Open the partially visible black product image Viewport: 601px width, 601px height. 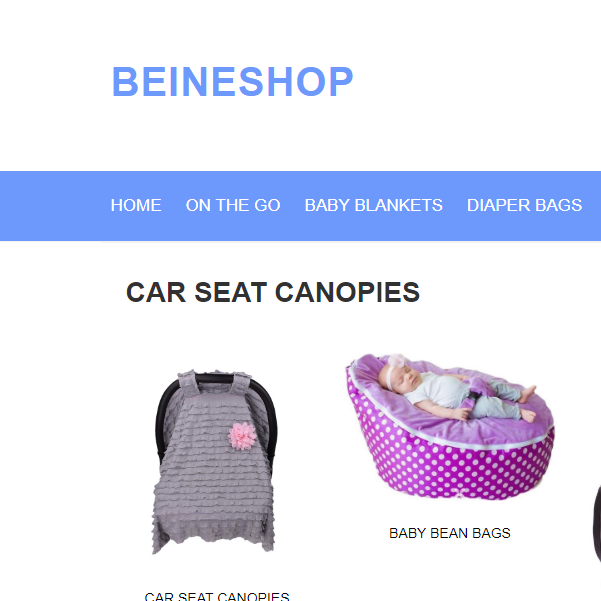click(597, 523)
